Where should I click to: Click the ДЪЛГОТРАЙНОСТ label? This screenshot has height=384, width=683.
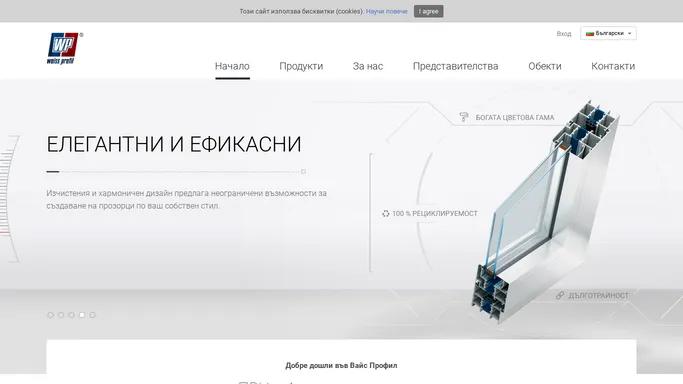tap(598, 296)
